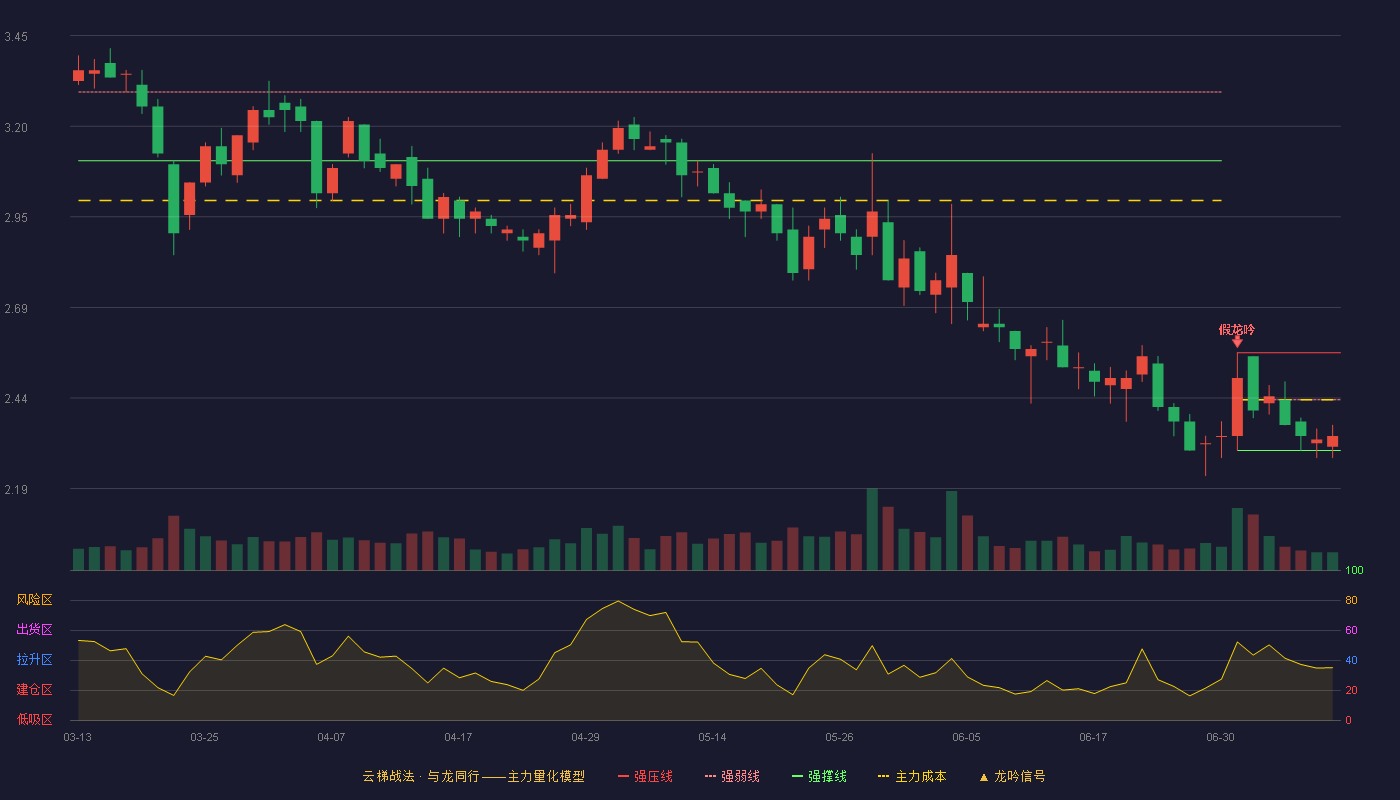
Task: Select the magenta 60 indicator axis value
Action: [1351, 630]
